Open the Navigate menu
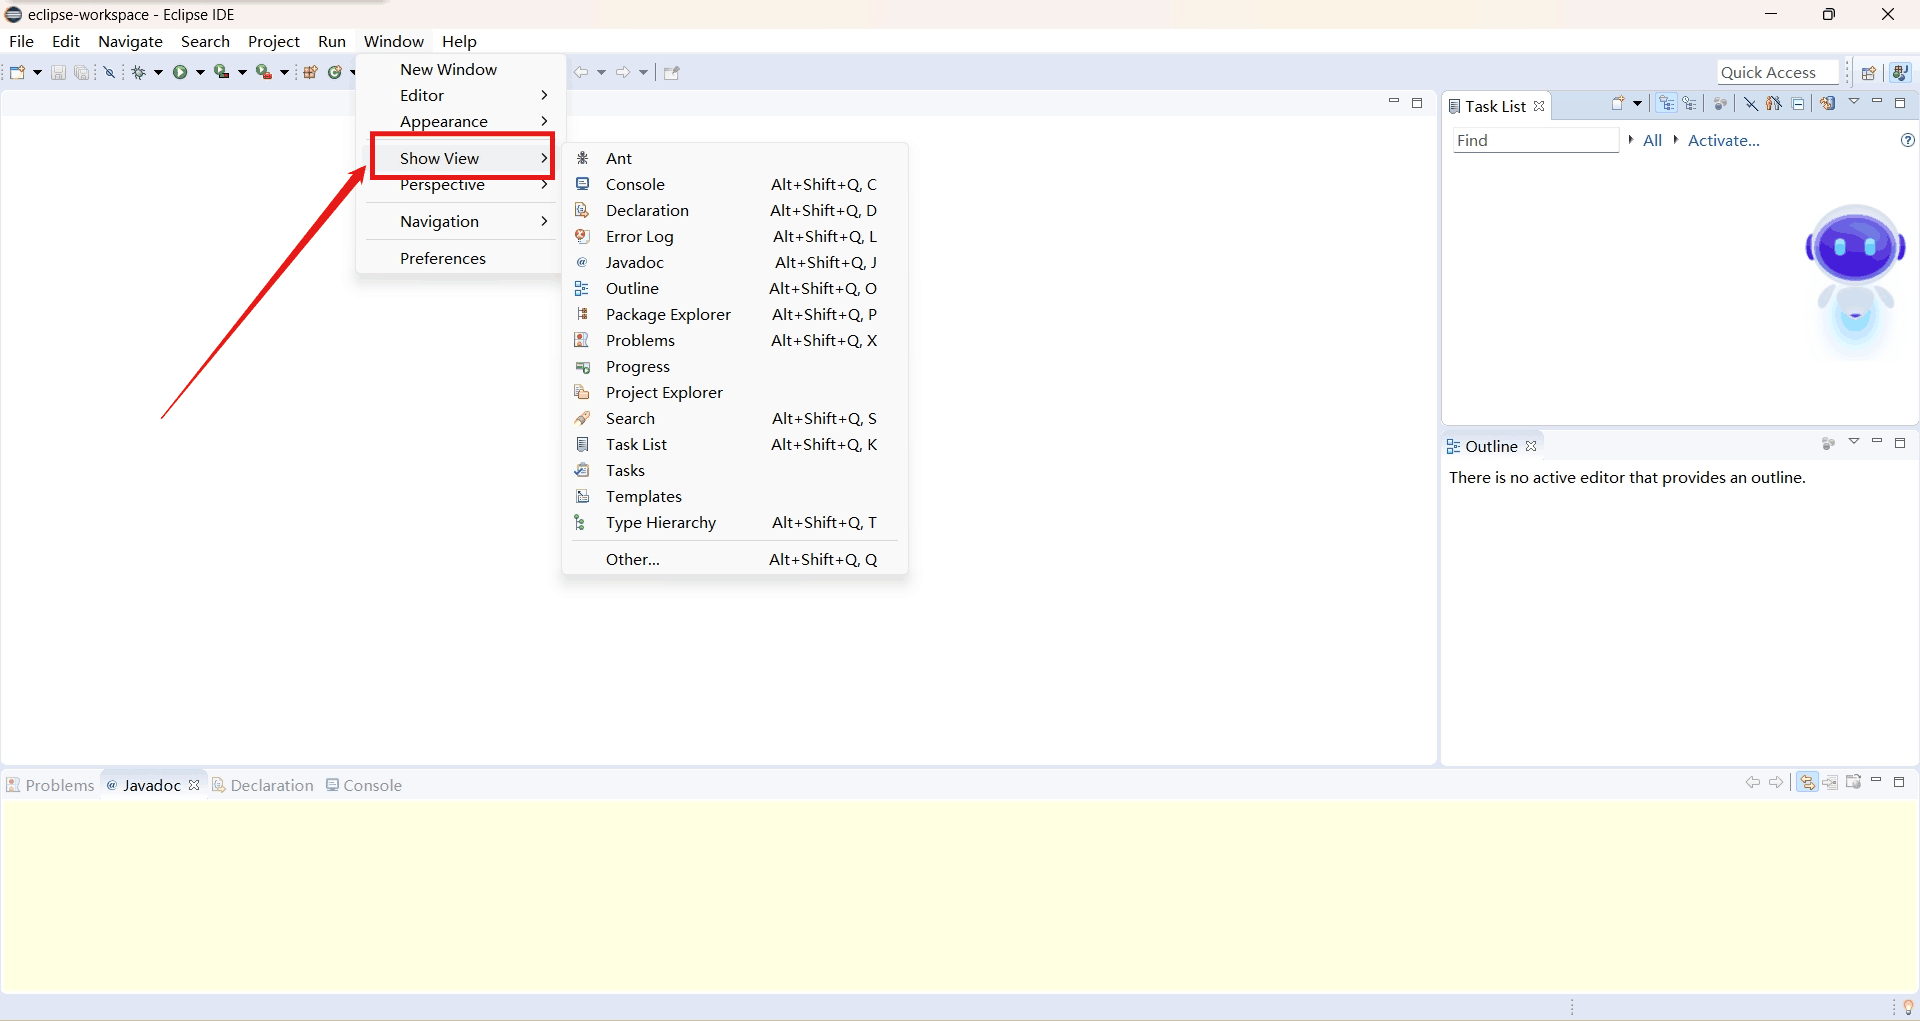The image size is (1920, 1021). coord(130,41)
